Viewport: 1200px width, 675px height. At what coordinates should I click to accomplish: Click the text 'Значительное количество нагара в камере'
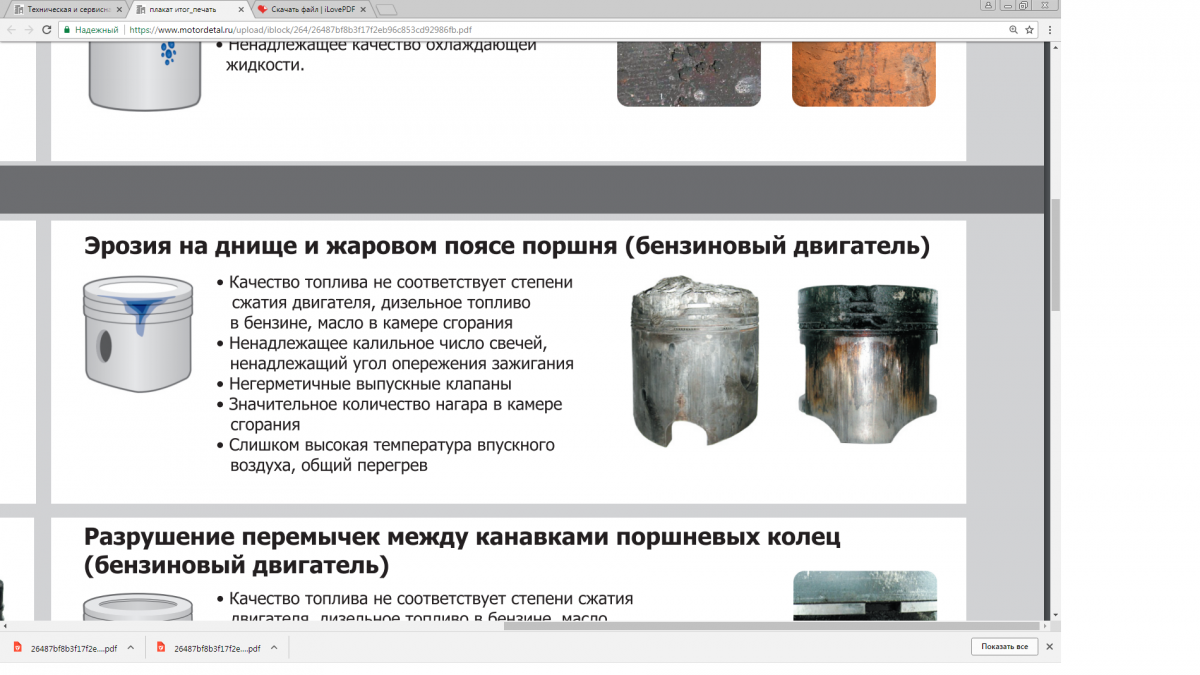click(x=395, y=405)
